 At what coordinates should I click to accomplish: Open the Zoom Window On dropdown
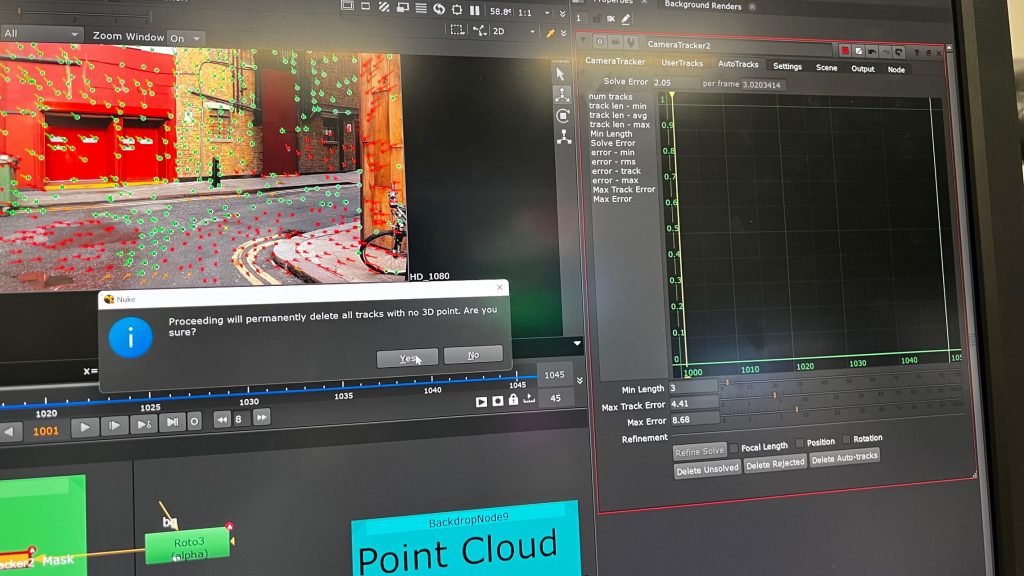click(185, 38)
